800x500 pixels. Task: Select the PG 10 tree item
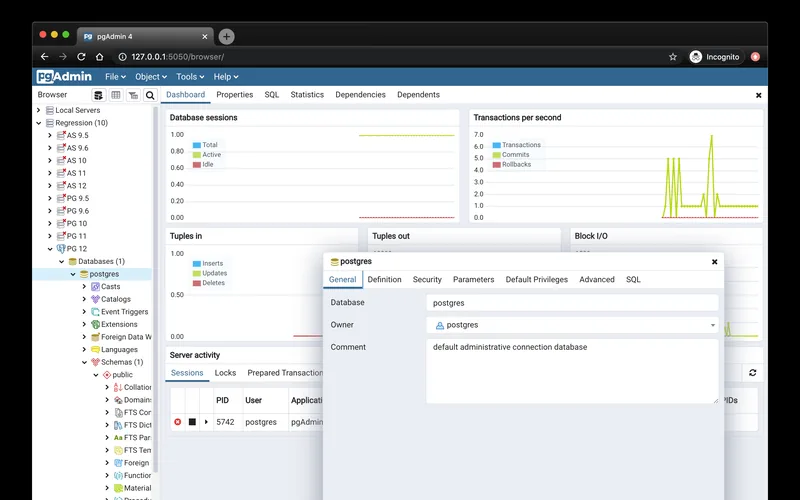click(77, 223)
